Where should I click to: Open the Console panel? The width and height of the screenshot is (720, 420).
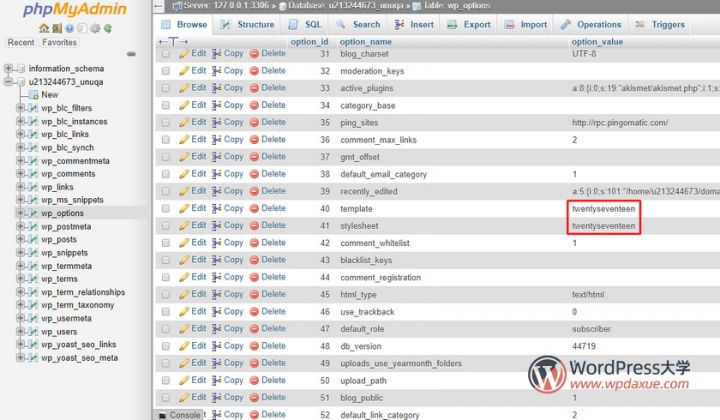point(180,414)
